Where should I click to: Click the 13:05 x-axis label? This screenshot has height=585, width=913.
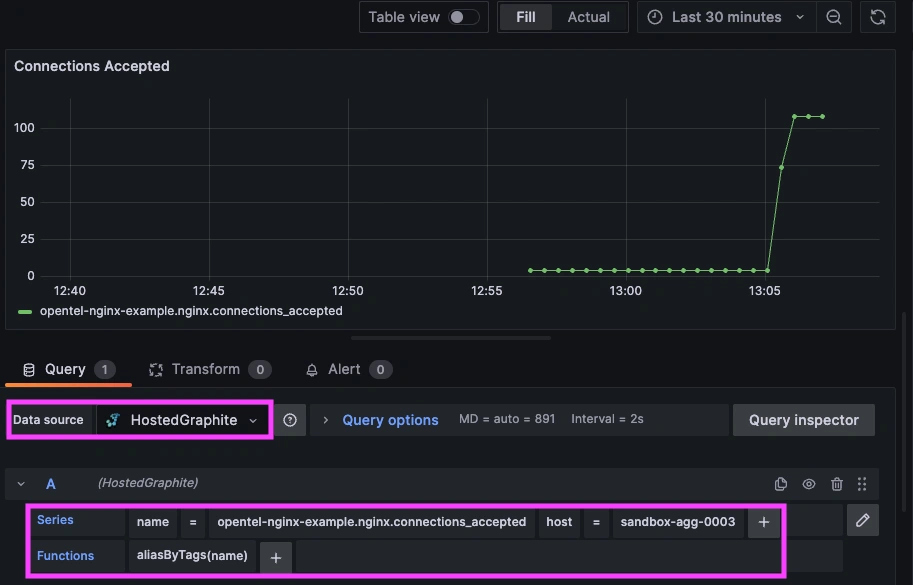pos(764,290)
